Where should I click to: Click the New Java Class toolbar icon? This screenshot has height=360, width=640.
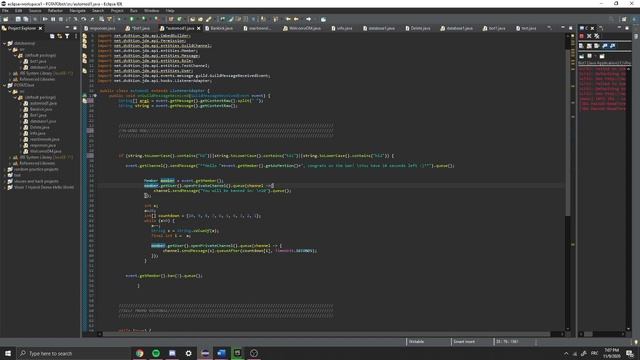coord(179,19)
